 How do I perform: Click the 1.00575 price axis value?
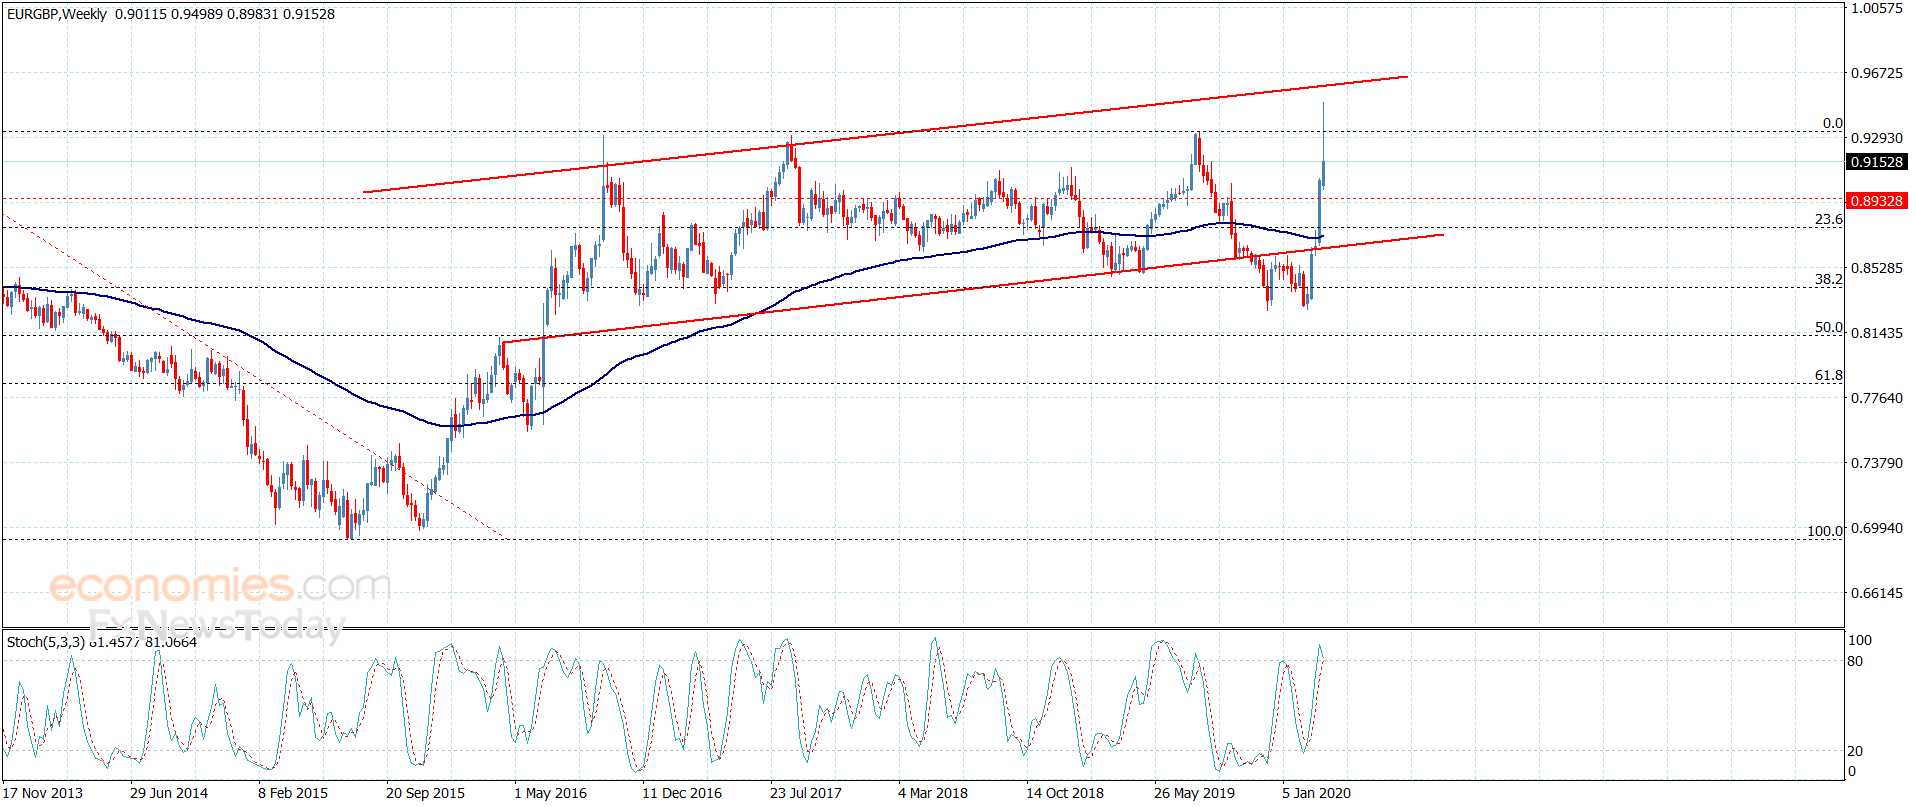1877,8
